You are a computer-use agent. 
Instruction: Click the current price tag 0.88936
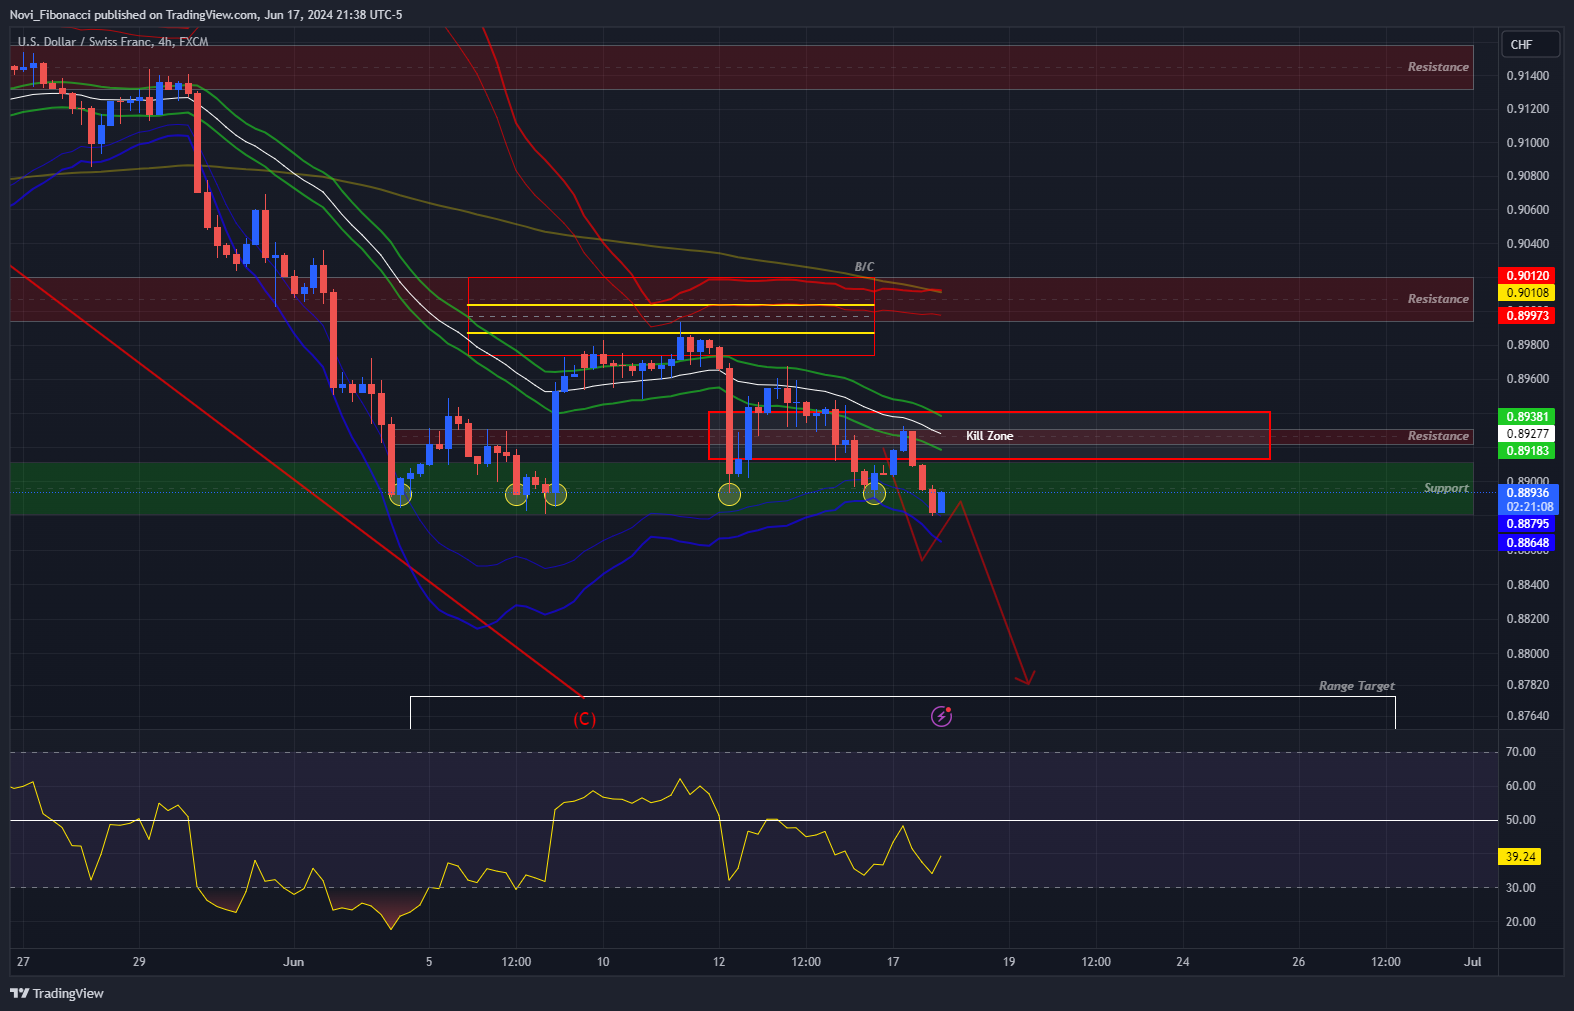coord(1527,493)
